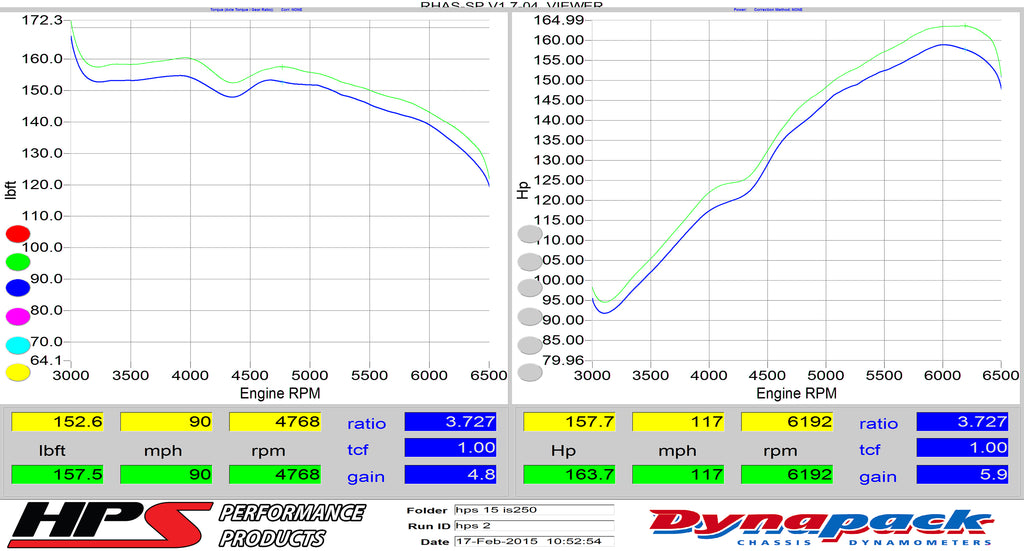Click the yellow 6192 rpm value box

tap(787, 422)
